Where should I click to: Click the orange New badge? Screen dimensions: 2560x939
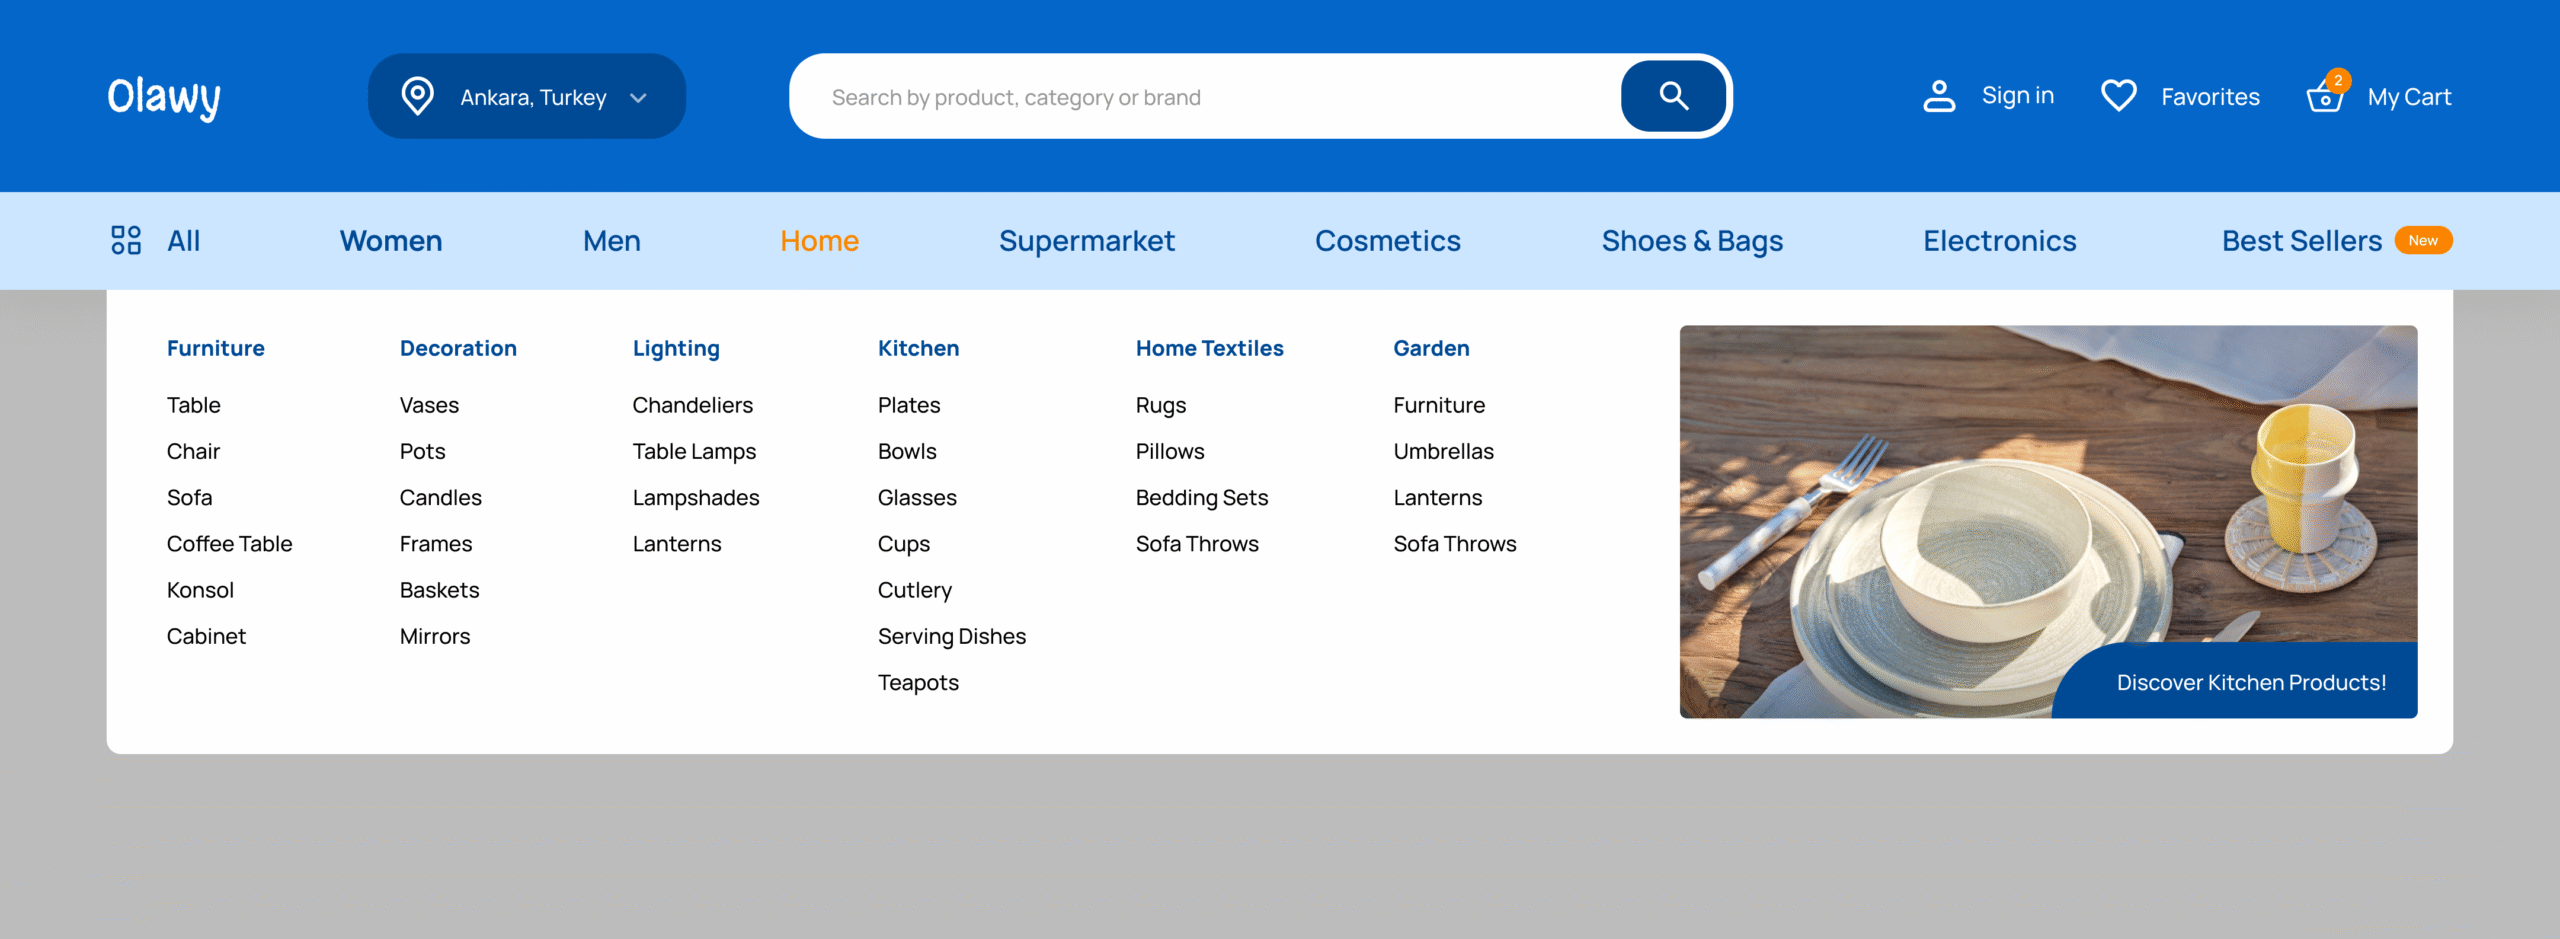click(2422, 240)
